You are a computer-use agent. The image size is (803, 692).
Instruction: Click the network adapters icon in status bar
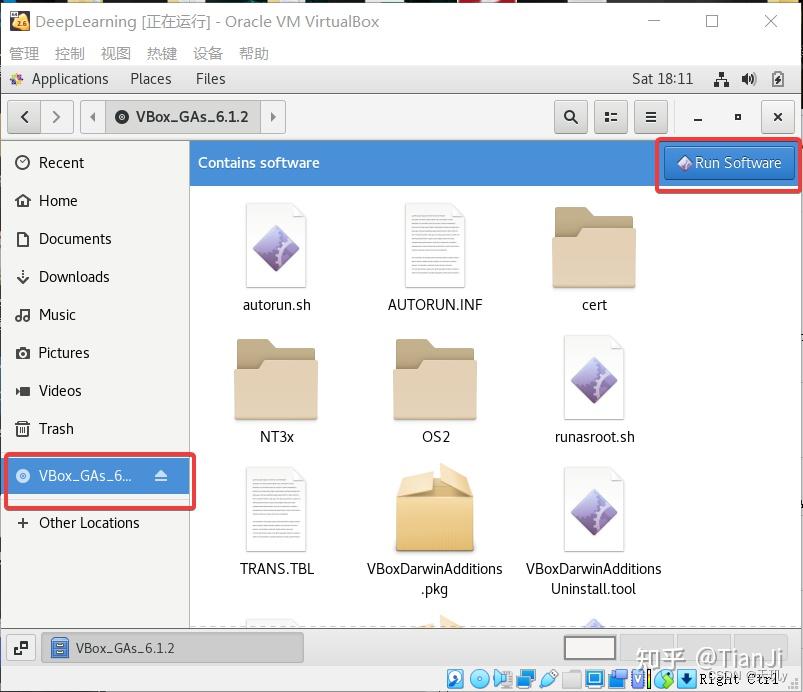[x=525, y=678]
